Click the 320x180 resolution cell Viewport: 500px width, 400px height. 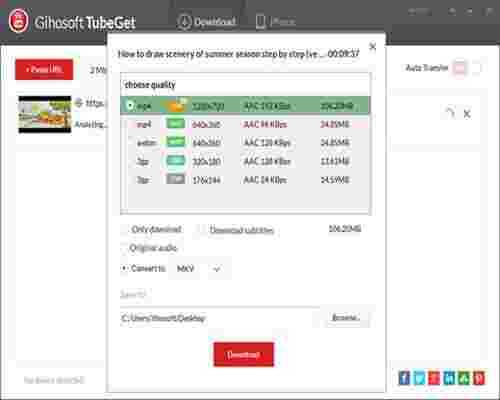(206, 162)
